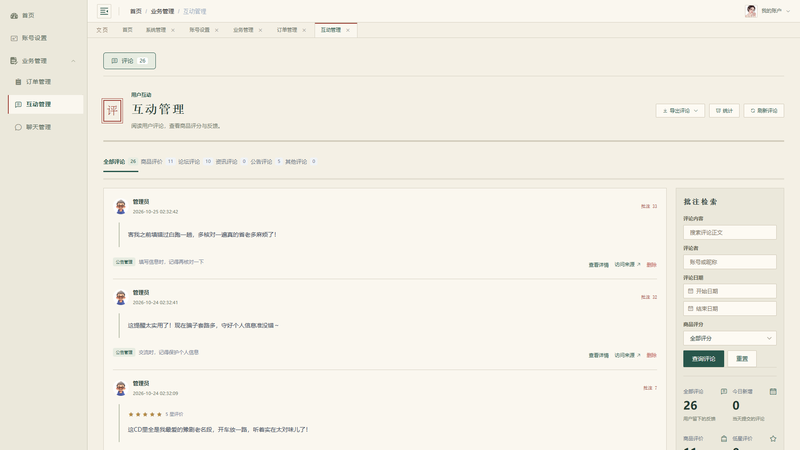Delete the 02:32:41 comment
The width and height of the screenshot is (800, 450).
click(652, 356)
